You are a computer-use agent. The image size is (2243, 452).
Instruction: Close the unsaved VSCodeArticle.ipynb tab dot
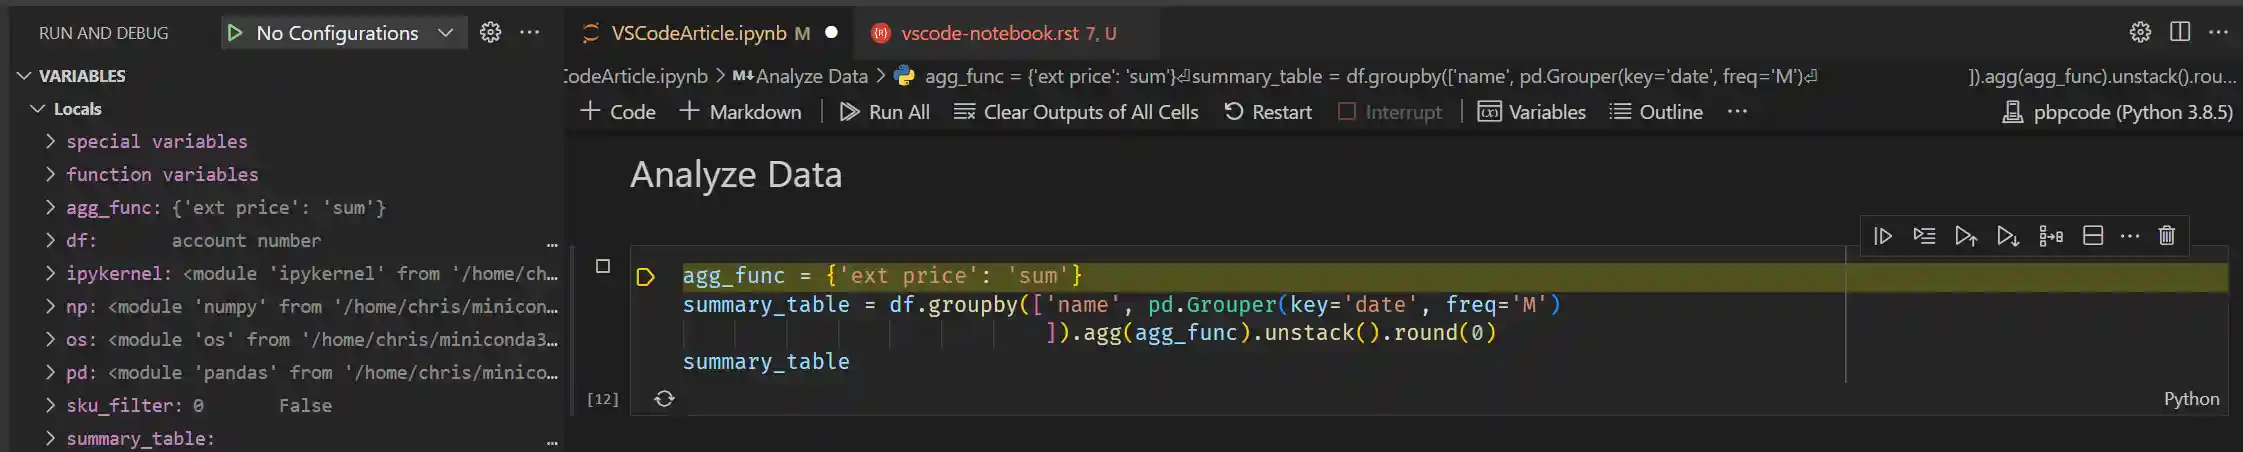(x=831, y=32)
